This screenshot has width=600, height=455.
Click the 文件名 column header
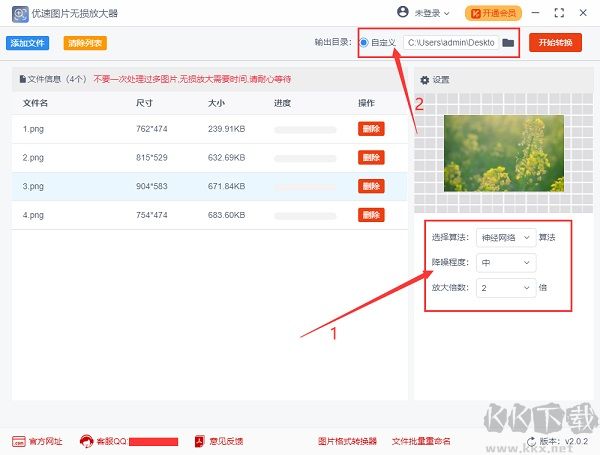click(x=35, y=103)
